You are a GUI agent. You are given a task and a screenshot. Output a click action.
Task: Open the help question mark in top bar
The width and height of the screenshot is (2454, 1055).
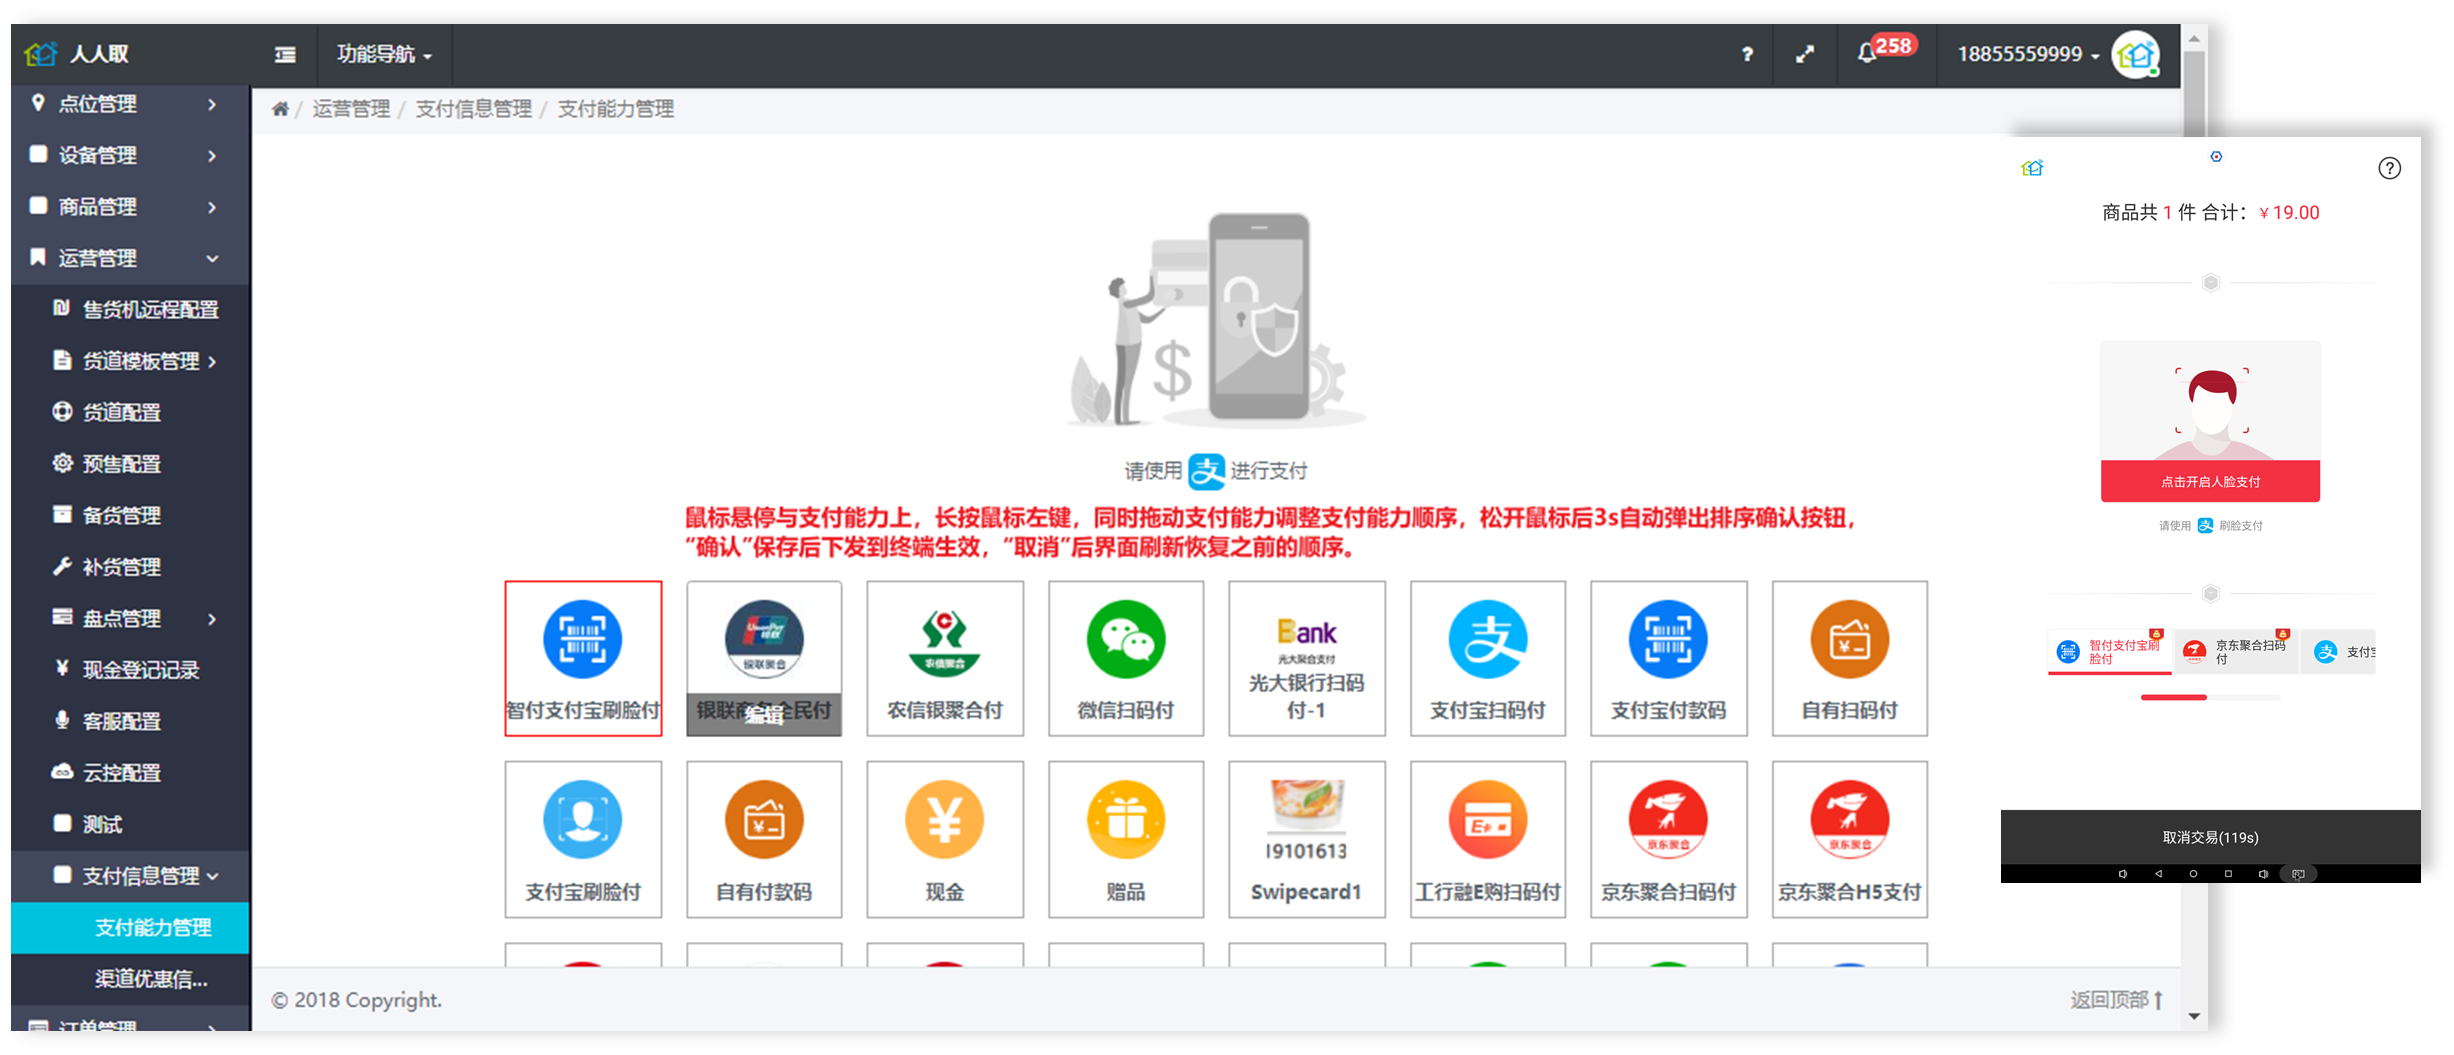(x=1747, y=54)
